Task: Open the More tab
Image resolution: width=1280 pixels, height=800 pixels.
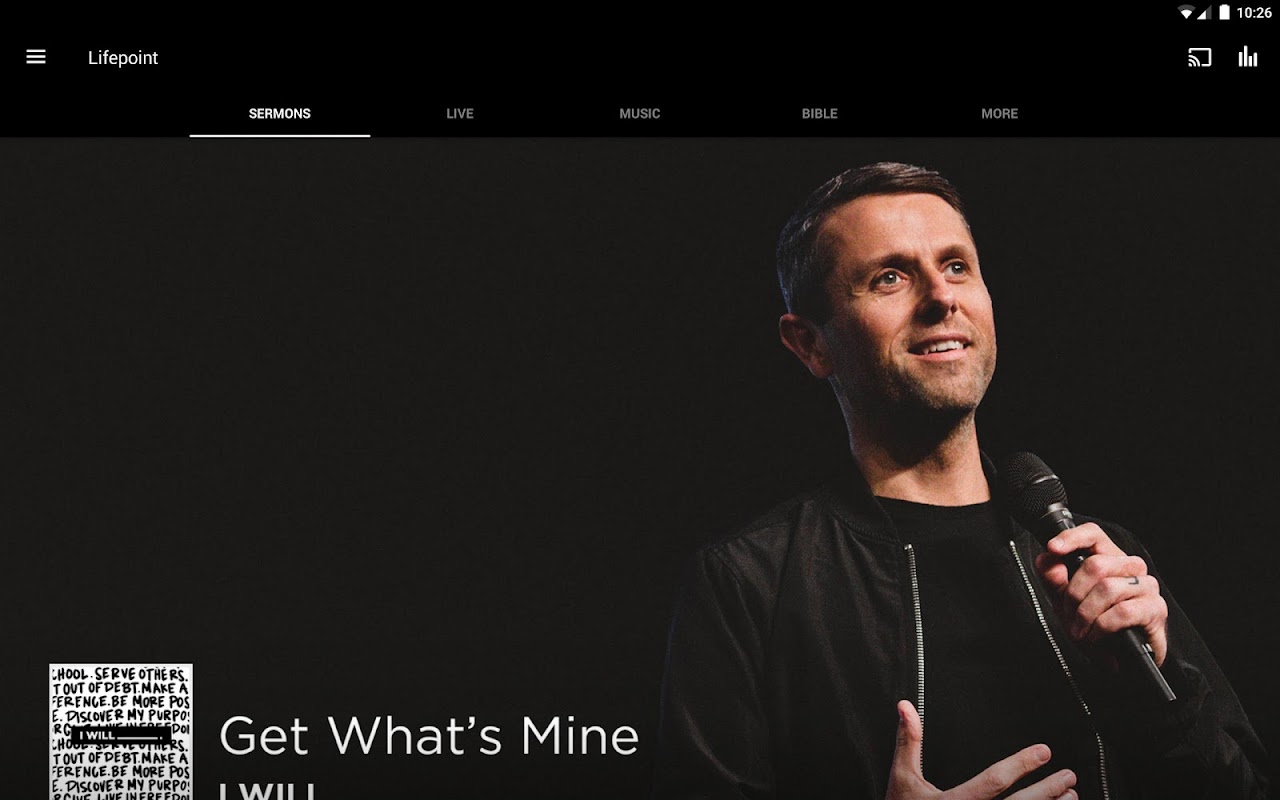Action: pos(1000,114)
